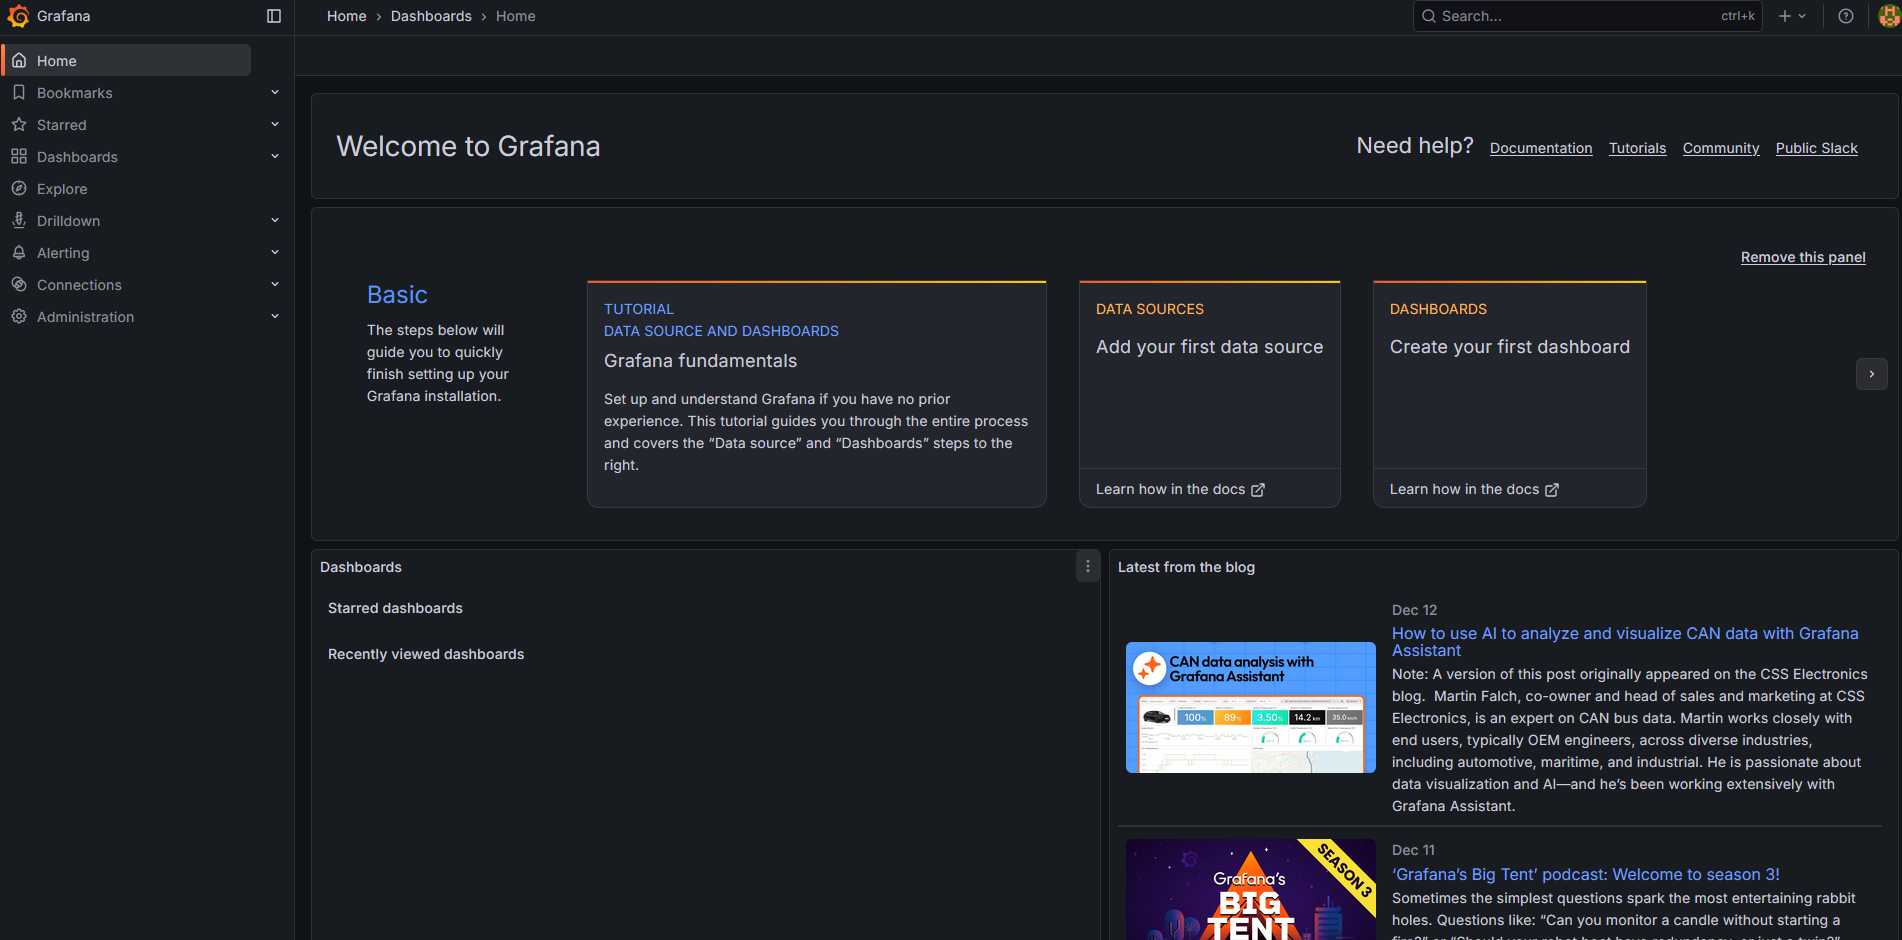The height and width of the screenshot is (940, 1902).
Task: Expand the Drilldown section chevron
Action: (x=275, y=221)
